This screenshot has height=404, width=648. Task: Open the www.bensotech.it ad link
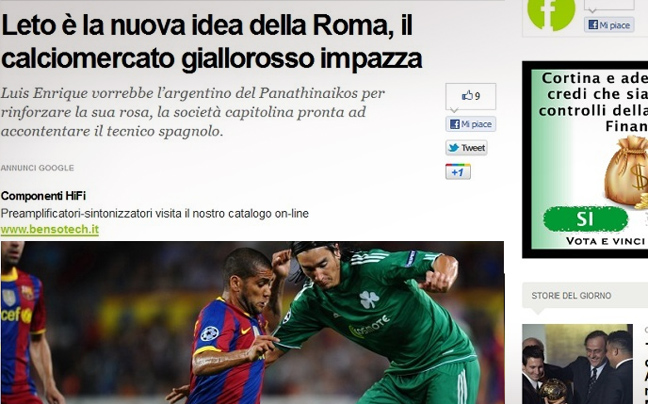pos(50,229)
